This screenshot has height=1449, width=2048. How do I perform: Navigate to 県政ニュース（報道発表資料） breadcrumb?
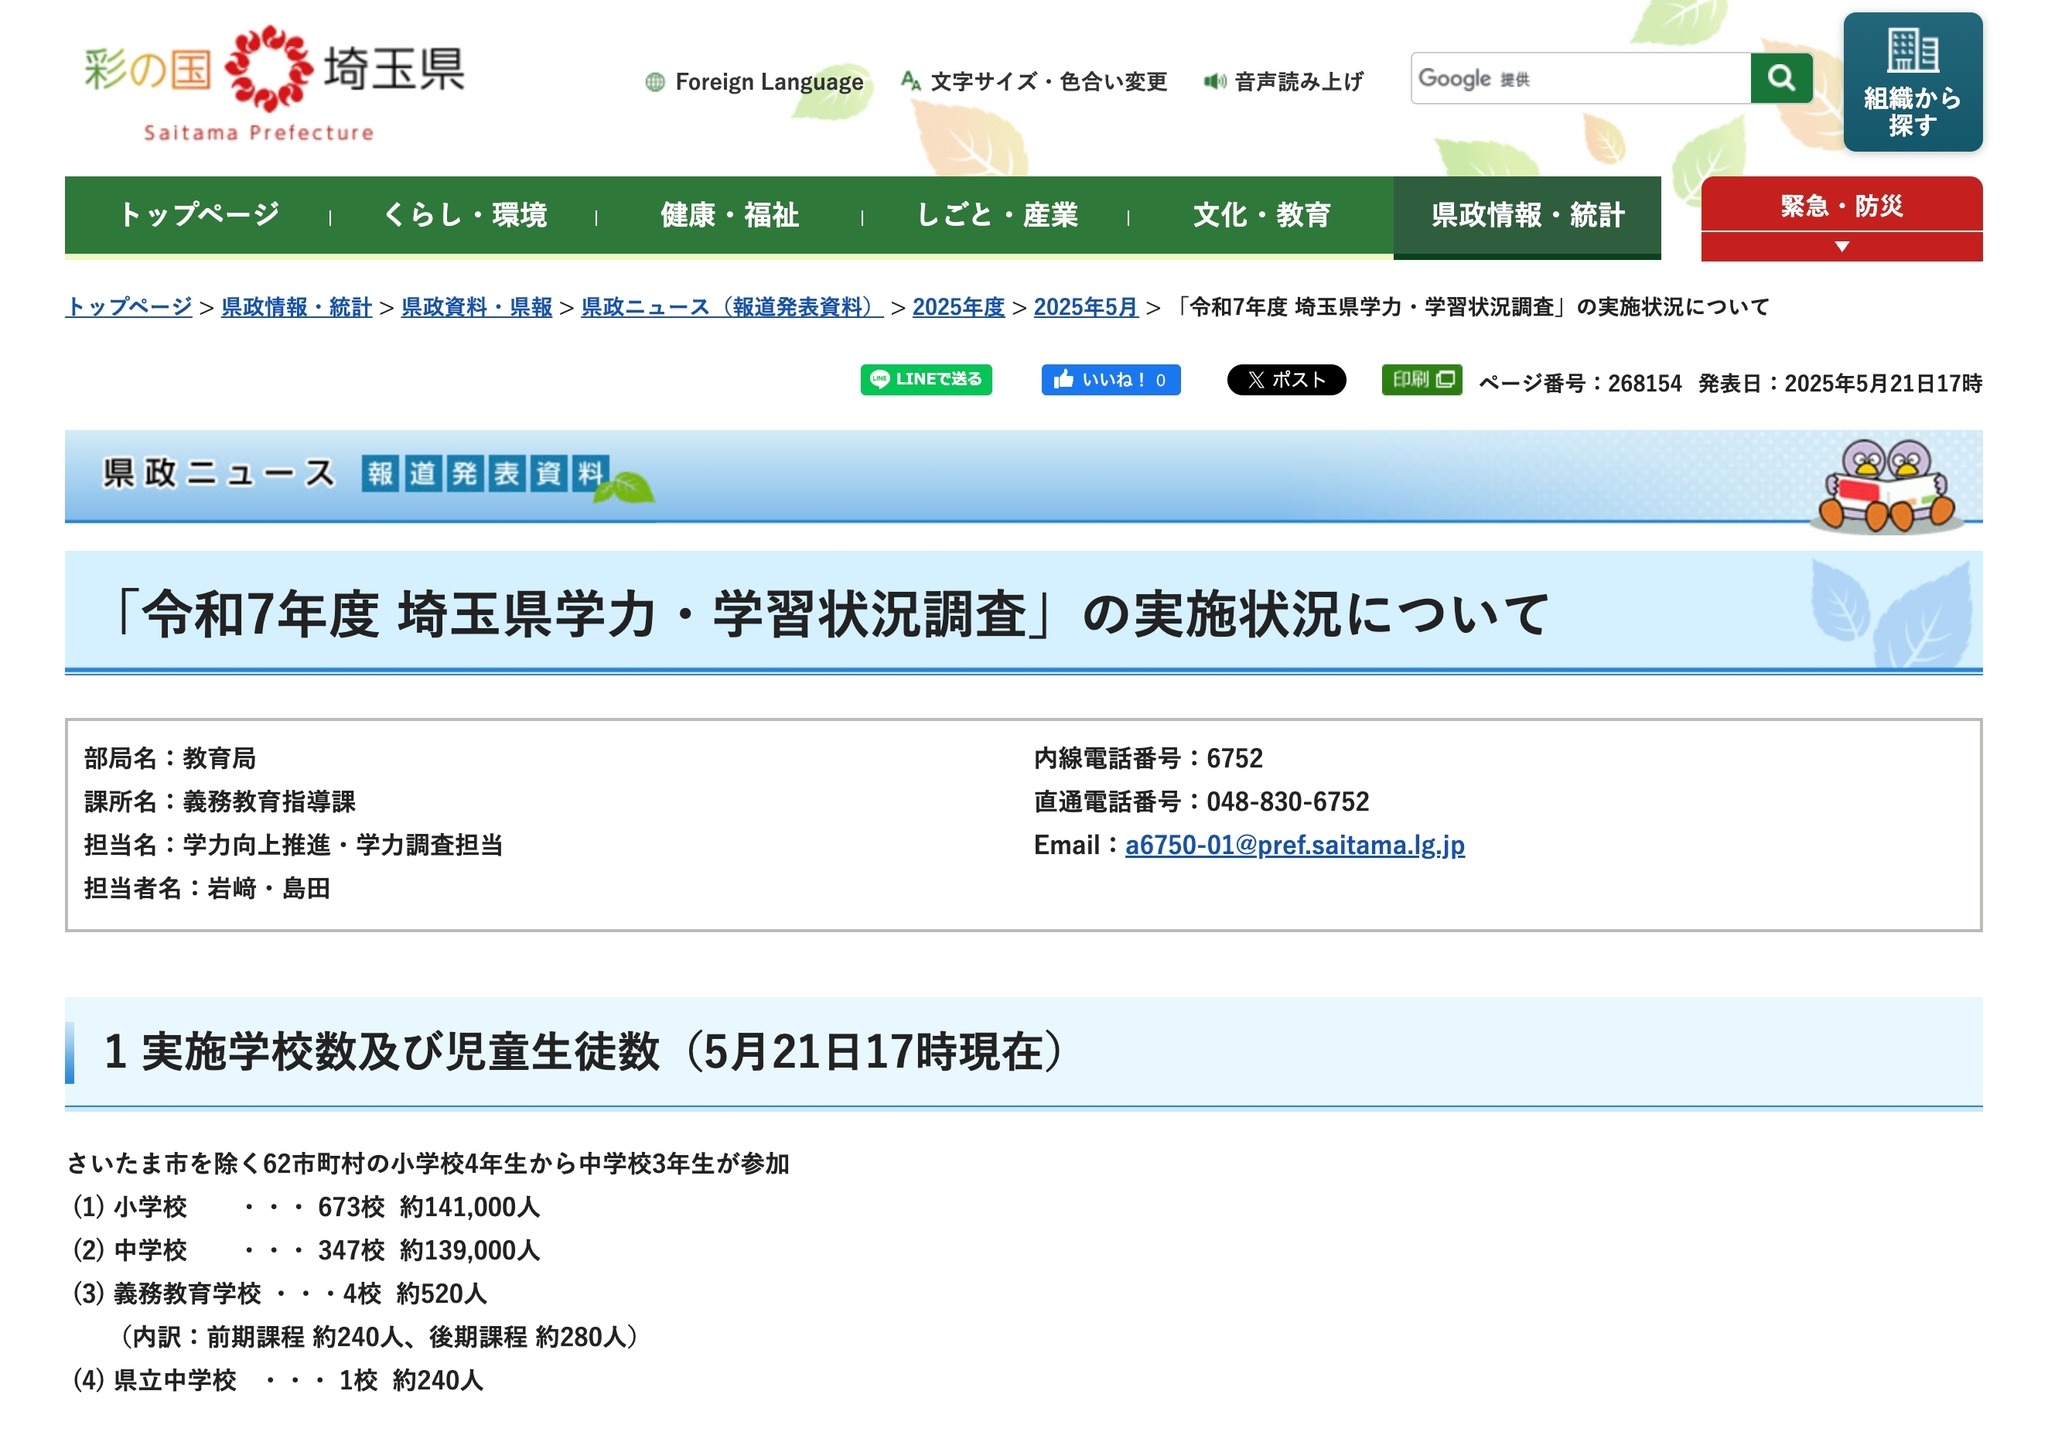point(733,308)
